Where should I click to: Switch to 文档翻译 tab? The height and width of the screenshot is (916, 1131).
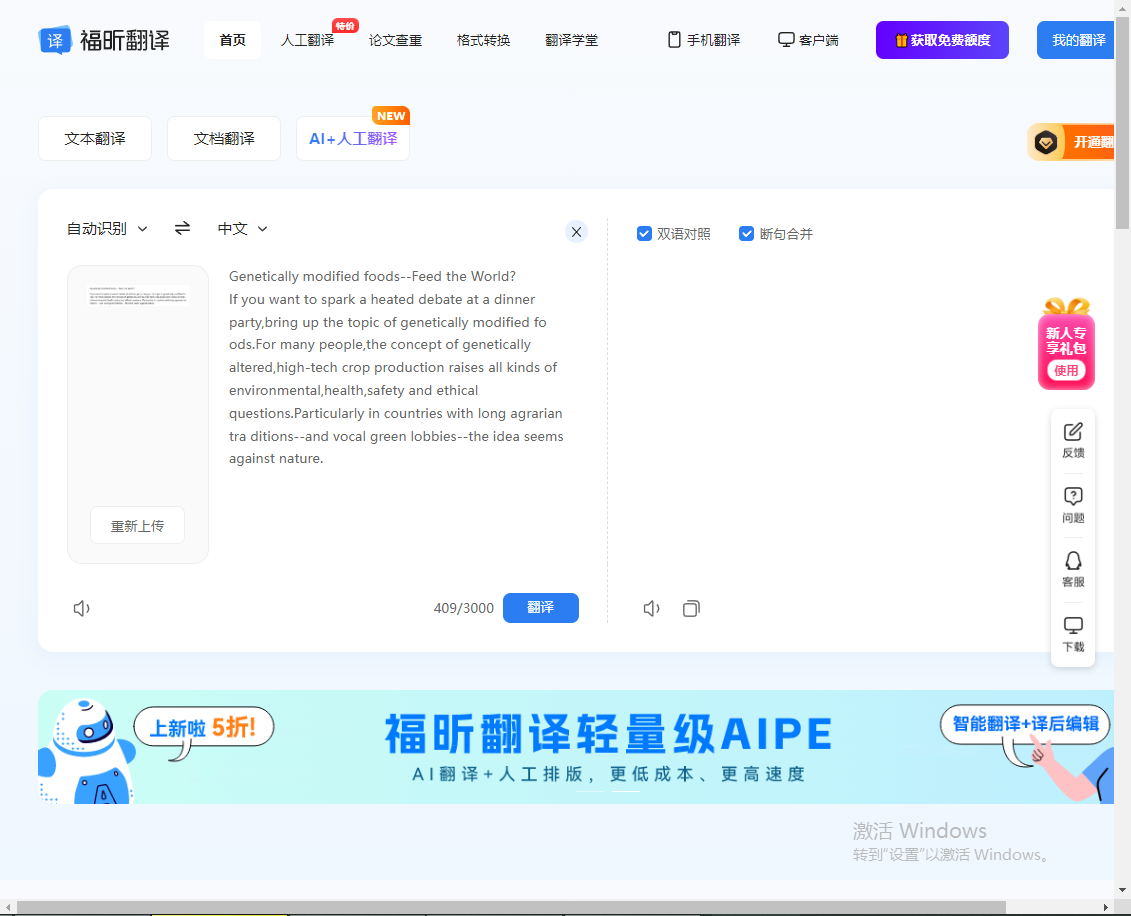point(224,138)
